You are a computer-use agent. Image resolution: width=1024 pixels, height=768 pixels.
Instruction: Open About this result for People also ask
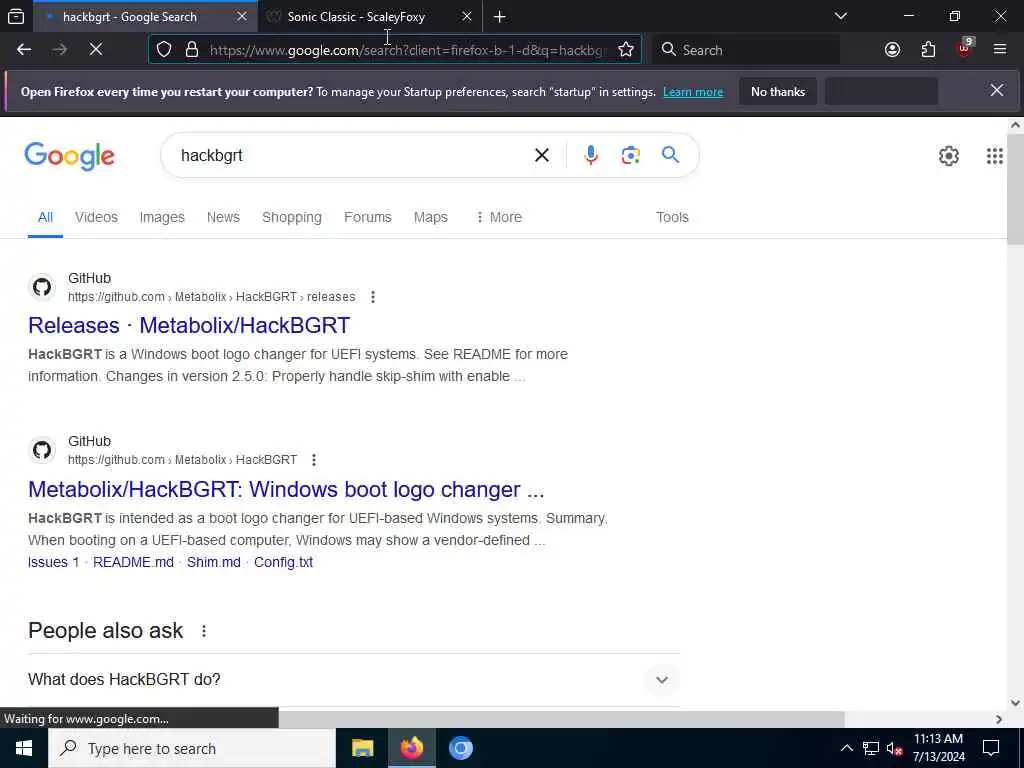[204, 631]
